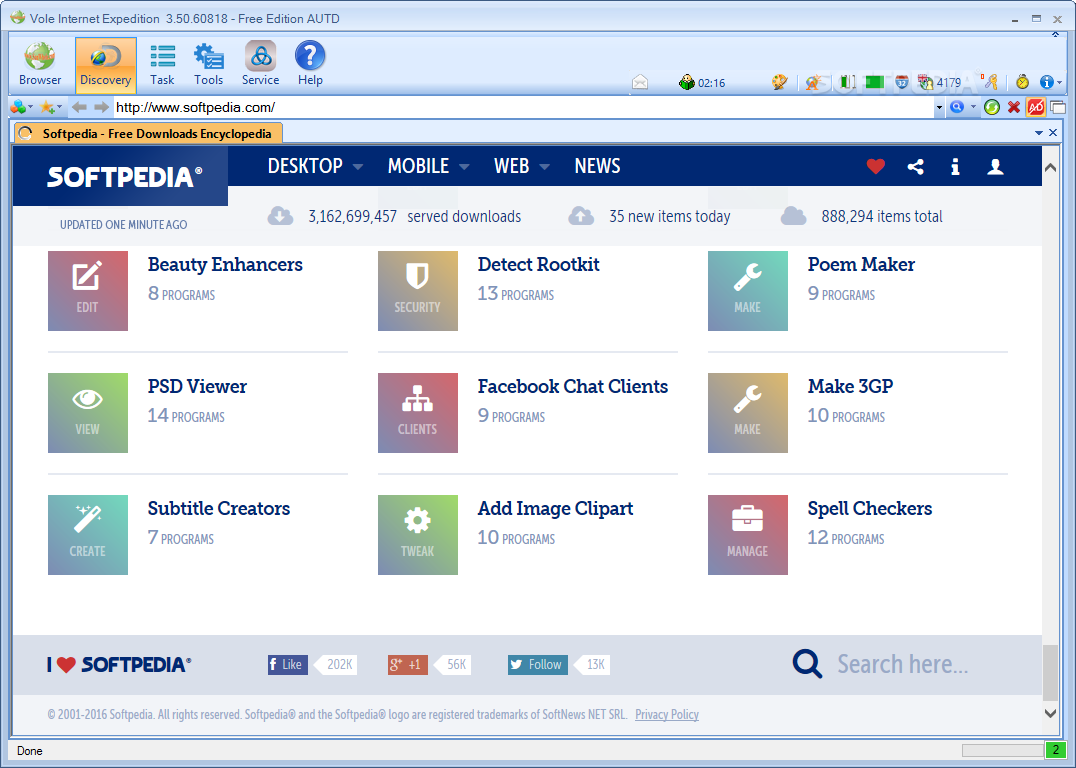Image resolution: width=1076 pixels, height=768 pixels.
Task: Open the Subtitle Creators category
Action: [219, 509]
